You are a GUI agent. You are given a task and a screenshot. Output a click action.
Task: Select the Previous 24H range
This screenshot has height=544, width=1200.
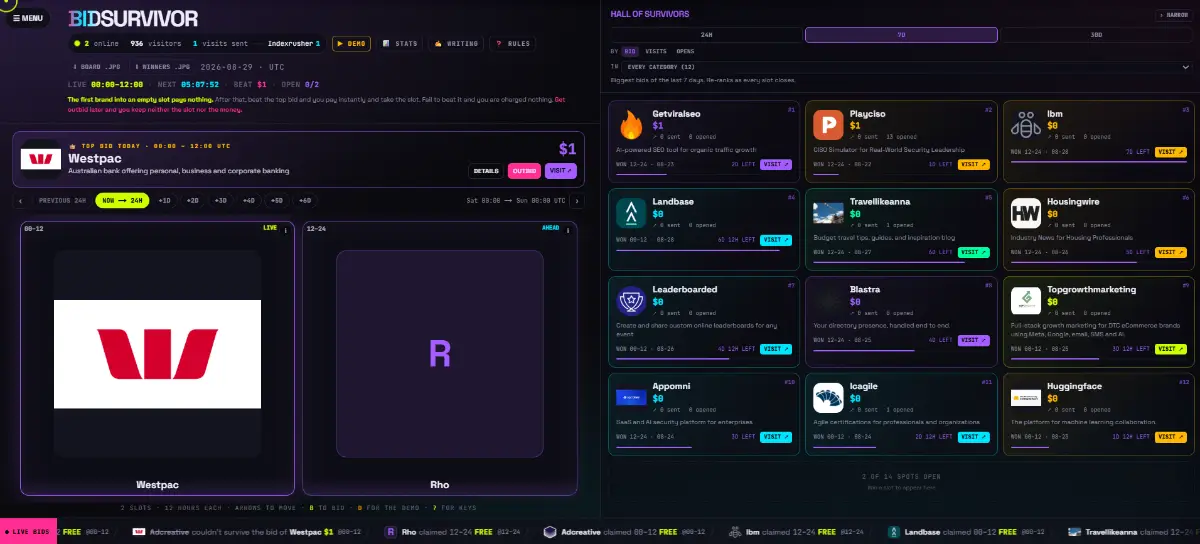[x=61, y=200]
